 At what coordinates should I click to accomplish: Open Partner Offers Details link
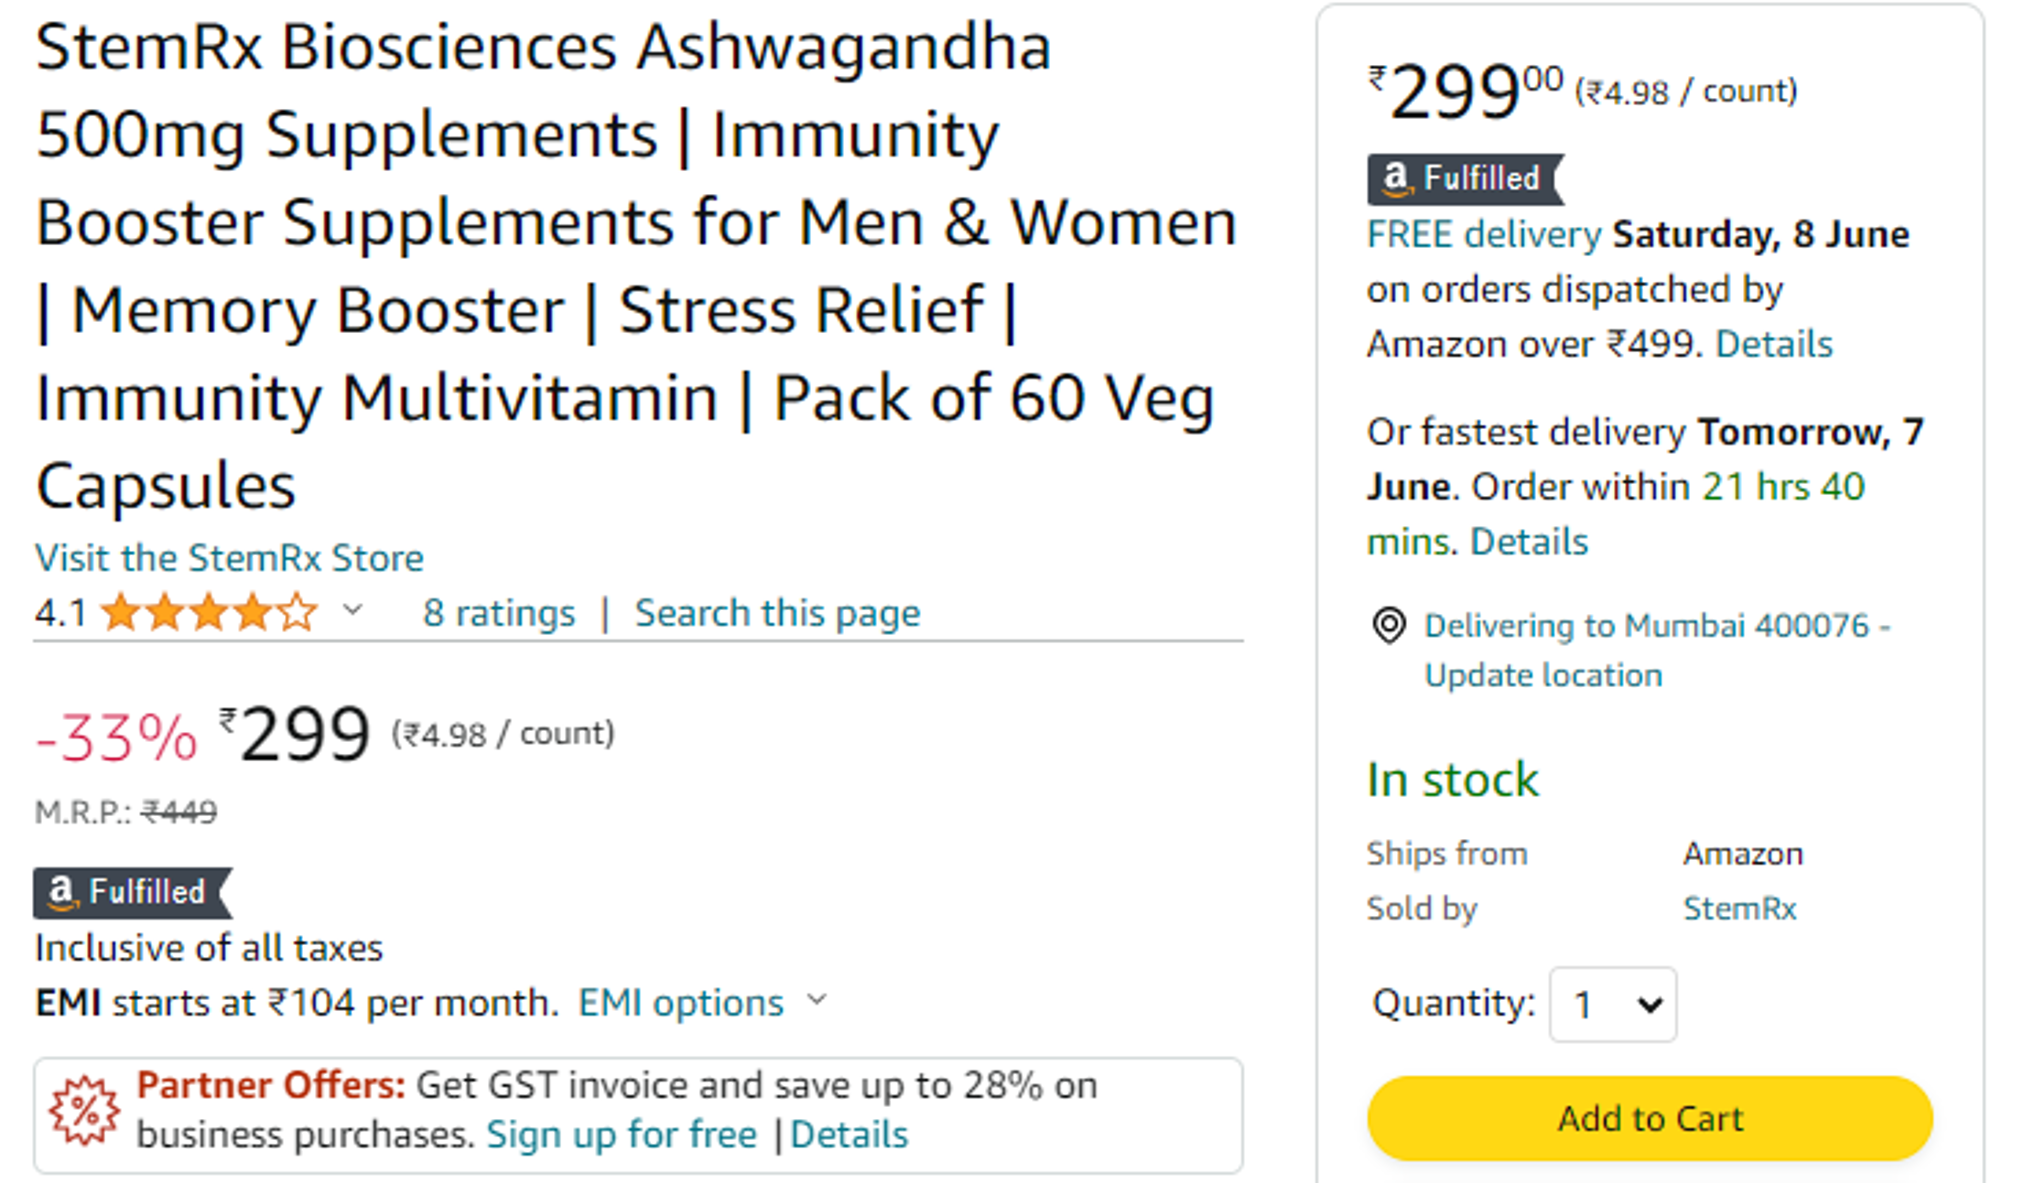pyautogui.click(x=849, y=1134)
